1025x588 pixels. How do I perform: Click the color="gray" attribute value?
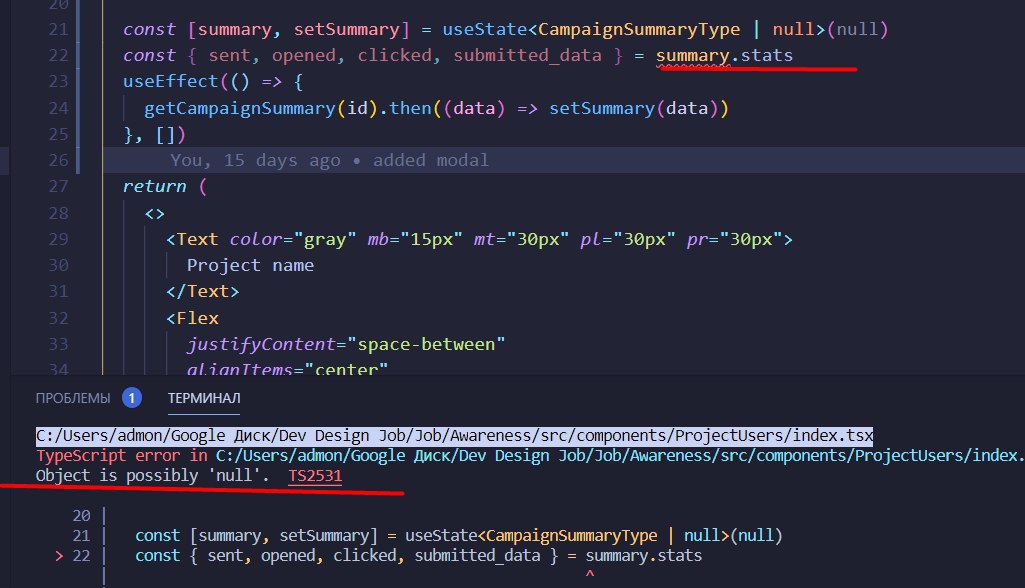tap(325, 239)
